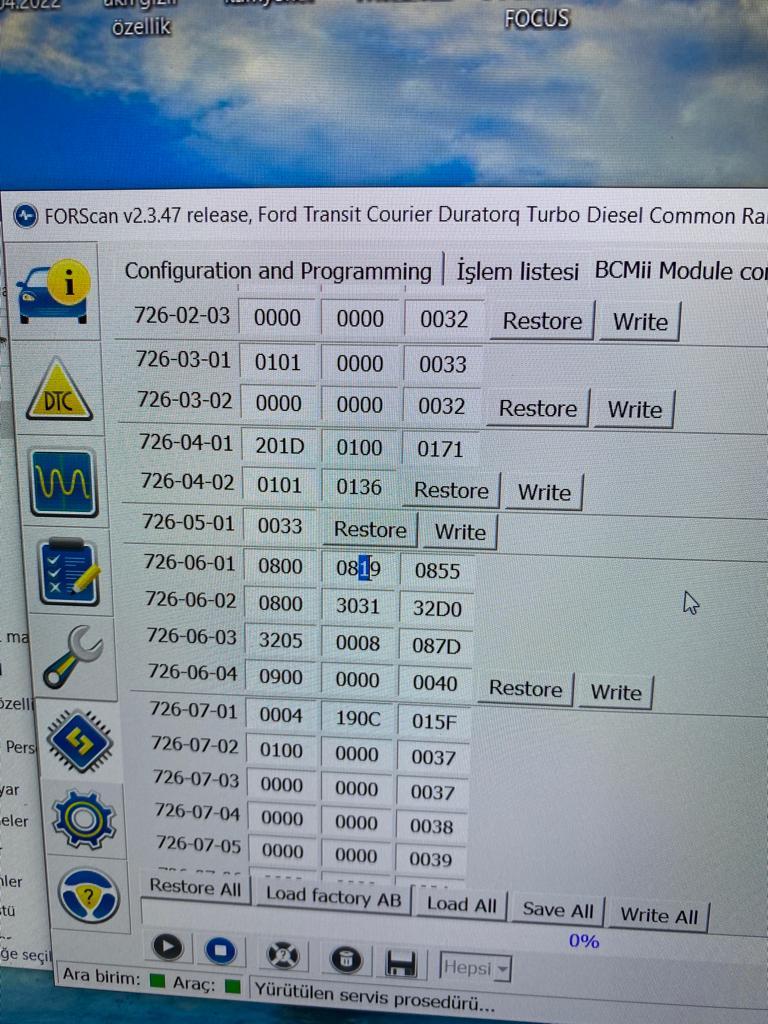Click the play button in bottom toolbar
Viewport: 768px width, 1024px height.
tap(167, 948)
